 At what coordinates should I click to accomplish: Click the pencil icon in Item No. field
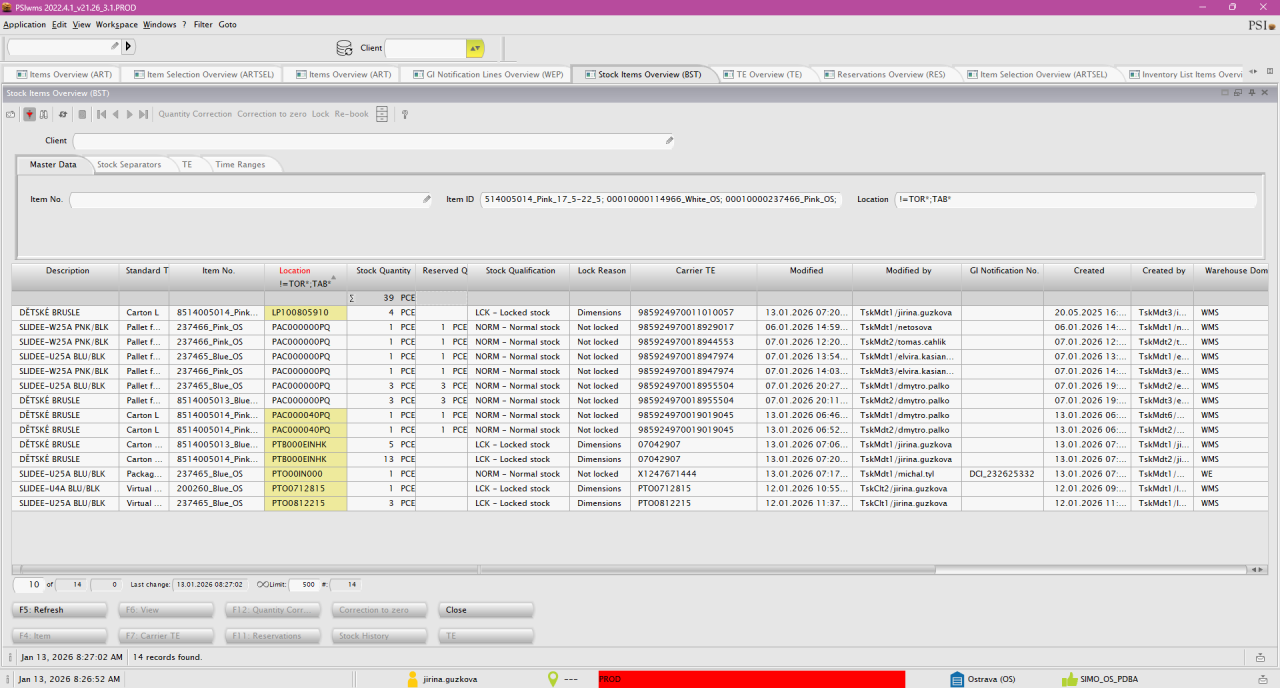426,199
